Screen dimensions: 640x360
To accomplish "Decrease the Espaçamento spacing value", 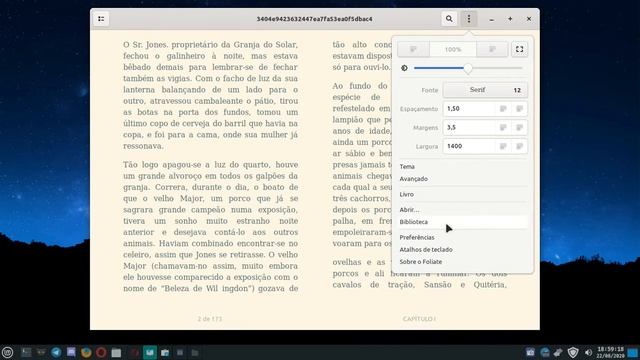I will (503, 109).
